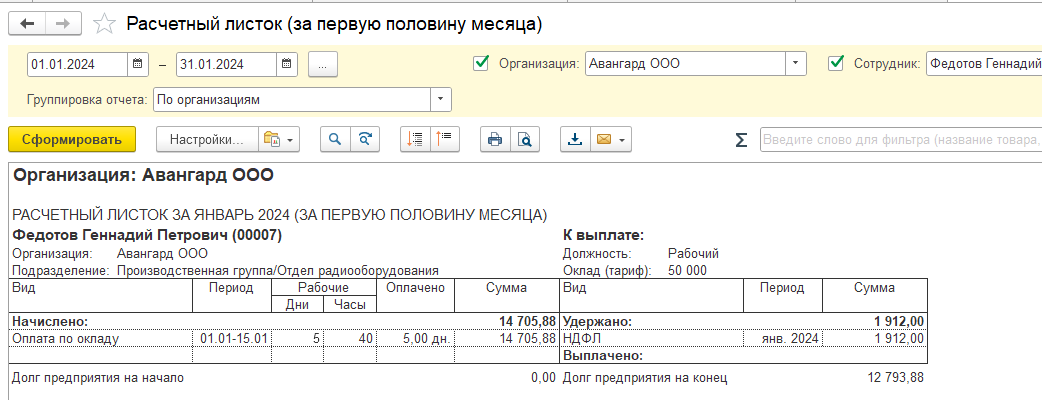Open print preview icon

pyautogui.click(x=525, y=140)
